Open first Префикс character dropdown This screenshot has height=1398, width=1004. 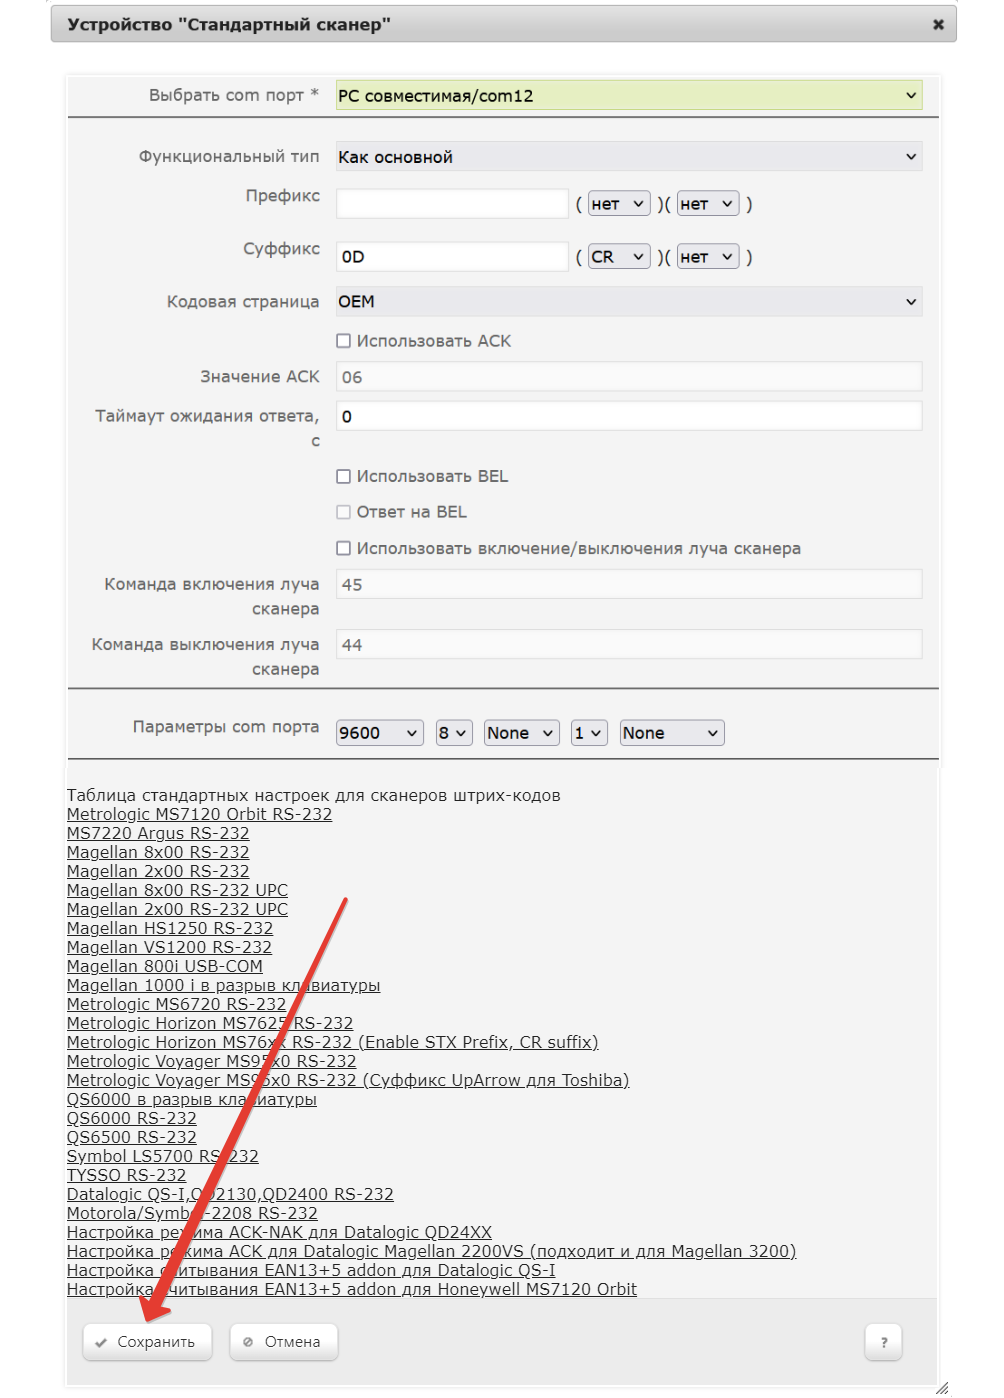coord(619,204)
